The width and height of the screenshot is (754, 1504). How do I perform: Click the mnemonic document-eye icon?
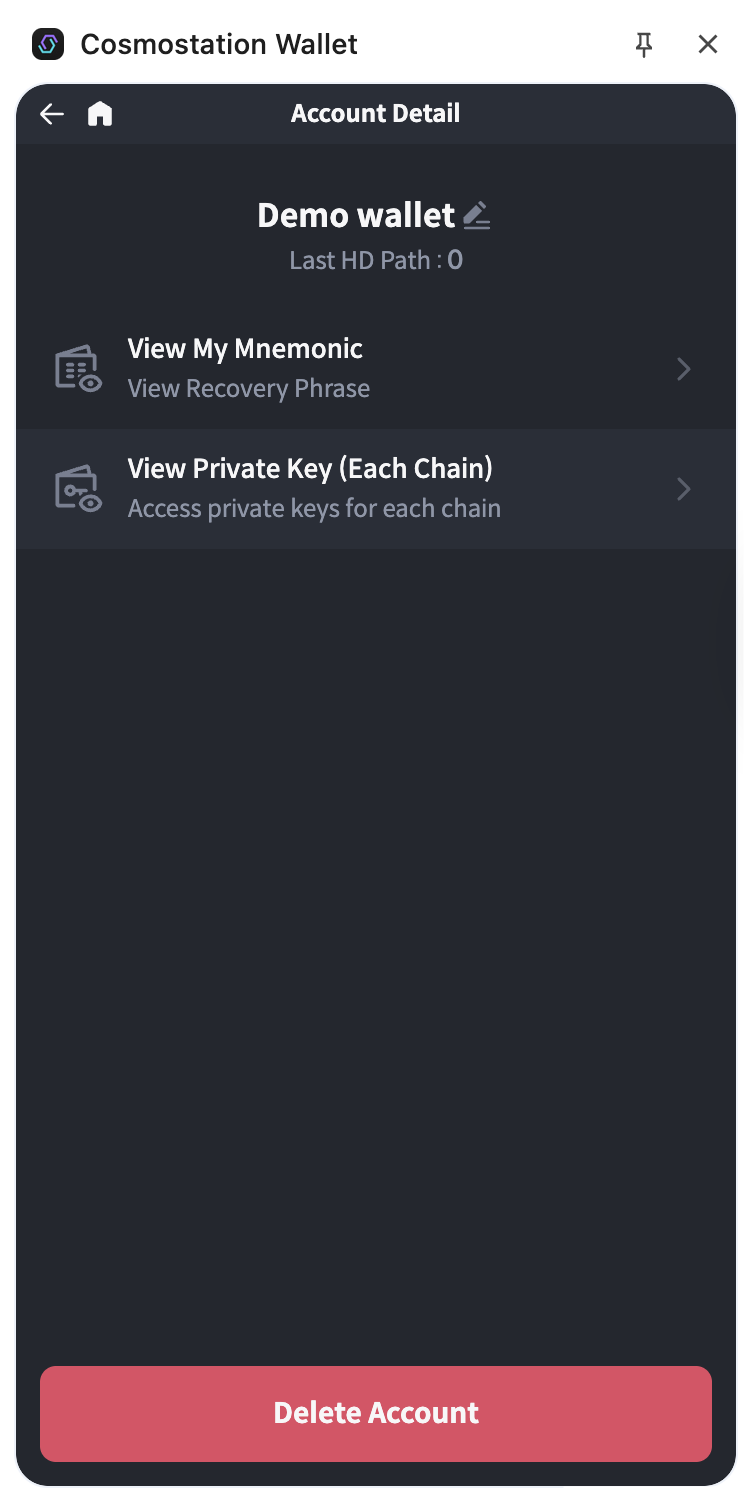[77, 369]
